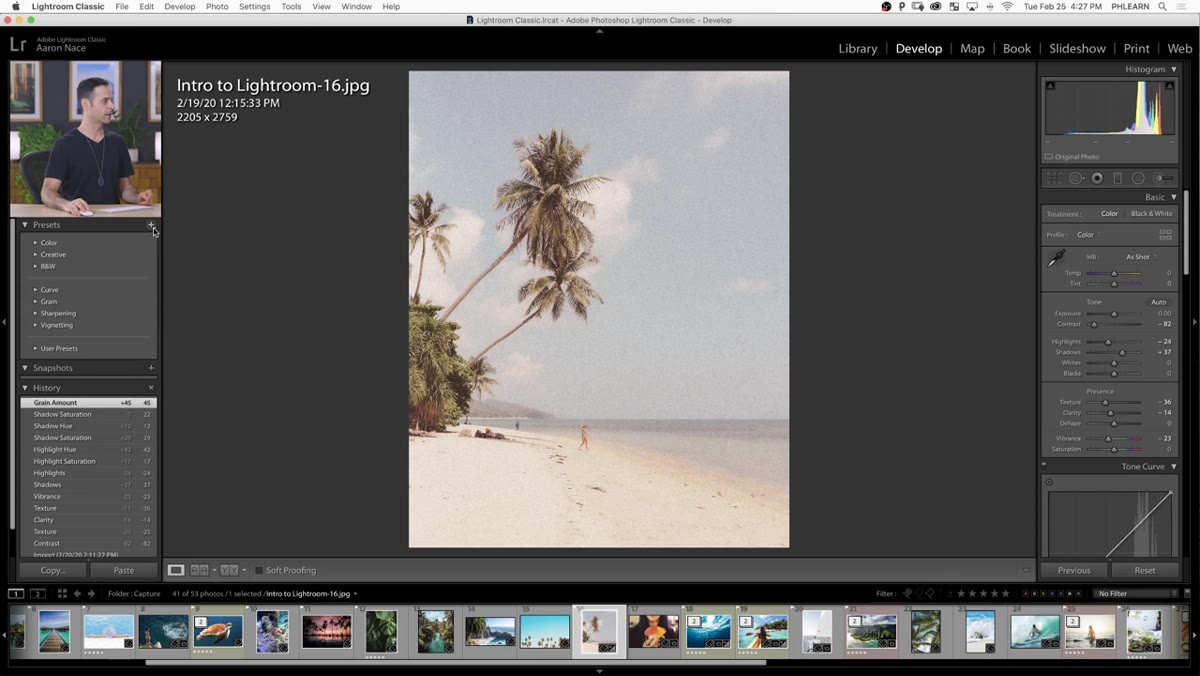
Task: Click the Previous button
Action: [x=1074, y=570]
